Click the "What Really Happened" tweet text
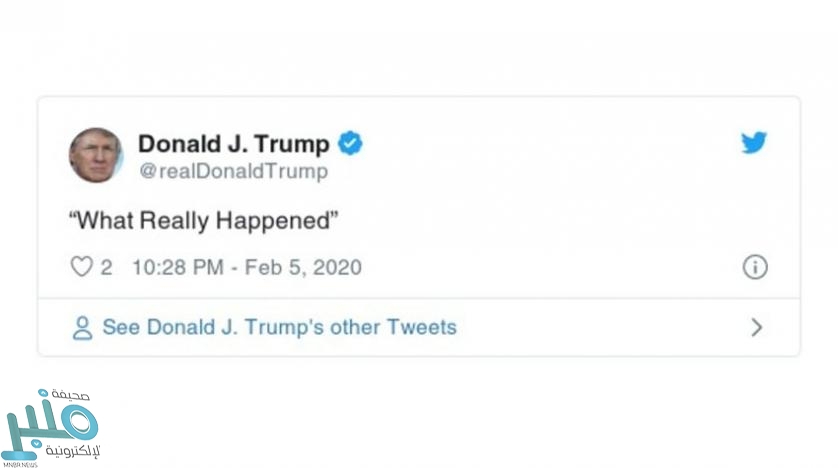 click(205, 220)
